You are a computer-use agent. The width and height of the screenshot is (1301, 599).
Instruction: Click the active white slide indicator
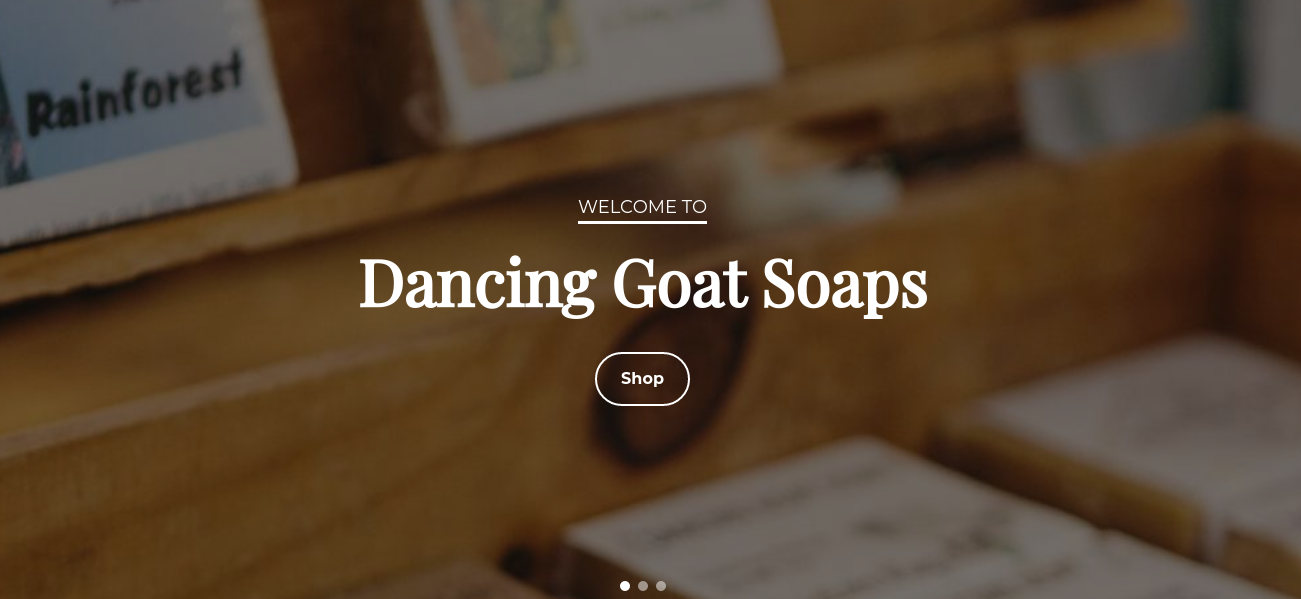click(x=625, y=586)
